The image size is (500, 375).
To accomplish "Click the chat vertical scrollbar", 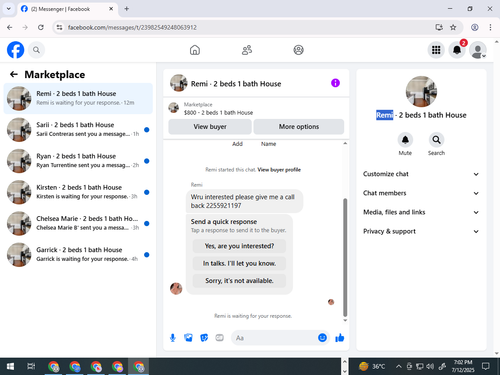I will point(345,257).
